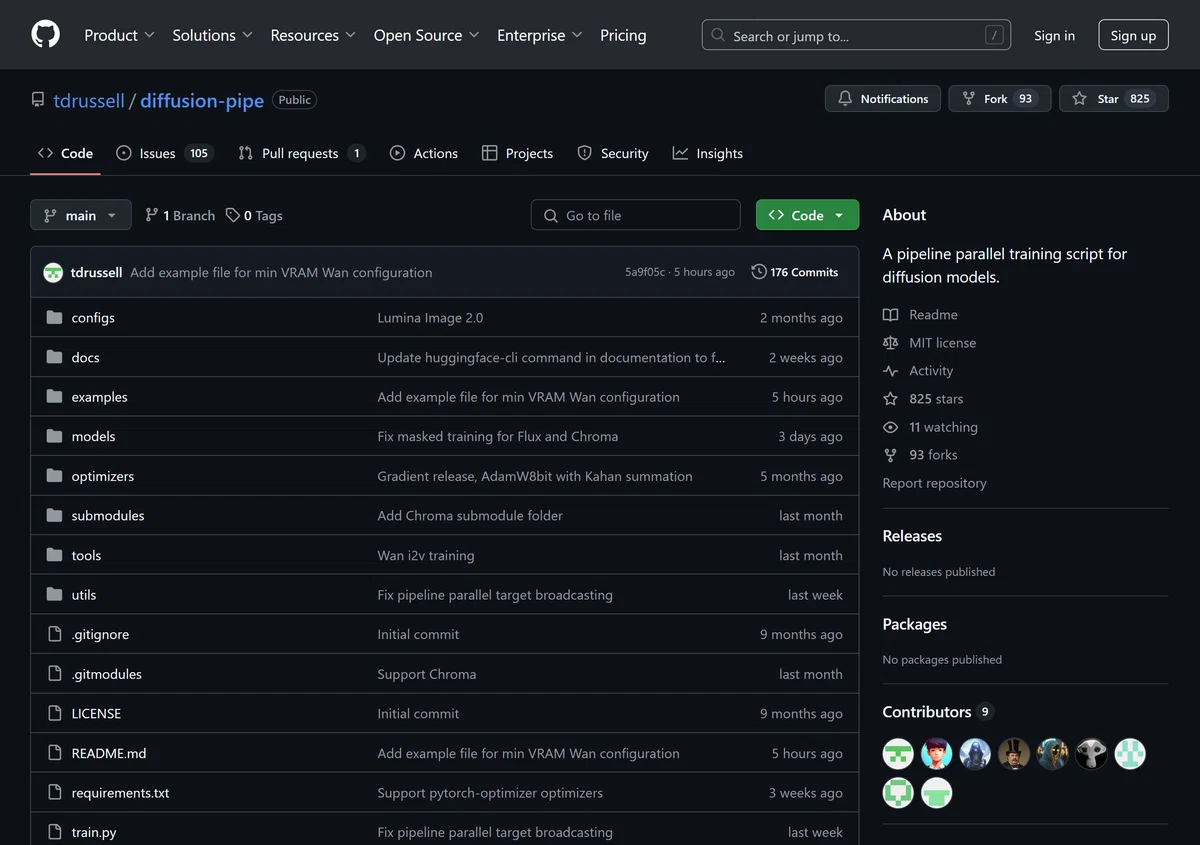
Task: Expand the Solutions menu
Action: pyautogui.click(x=212, y=35)
